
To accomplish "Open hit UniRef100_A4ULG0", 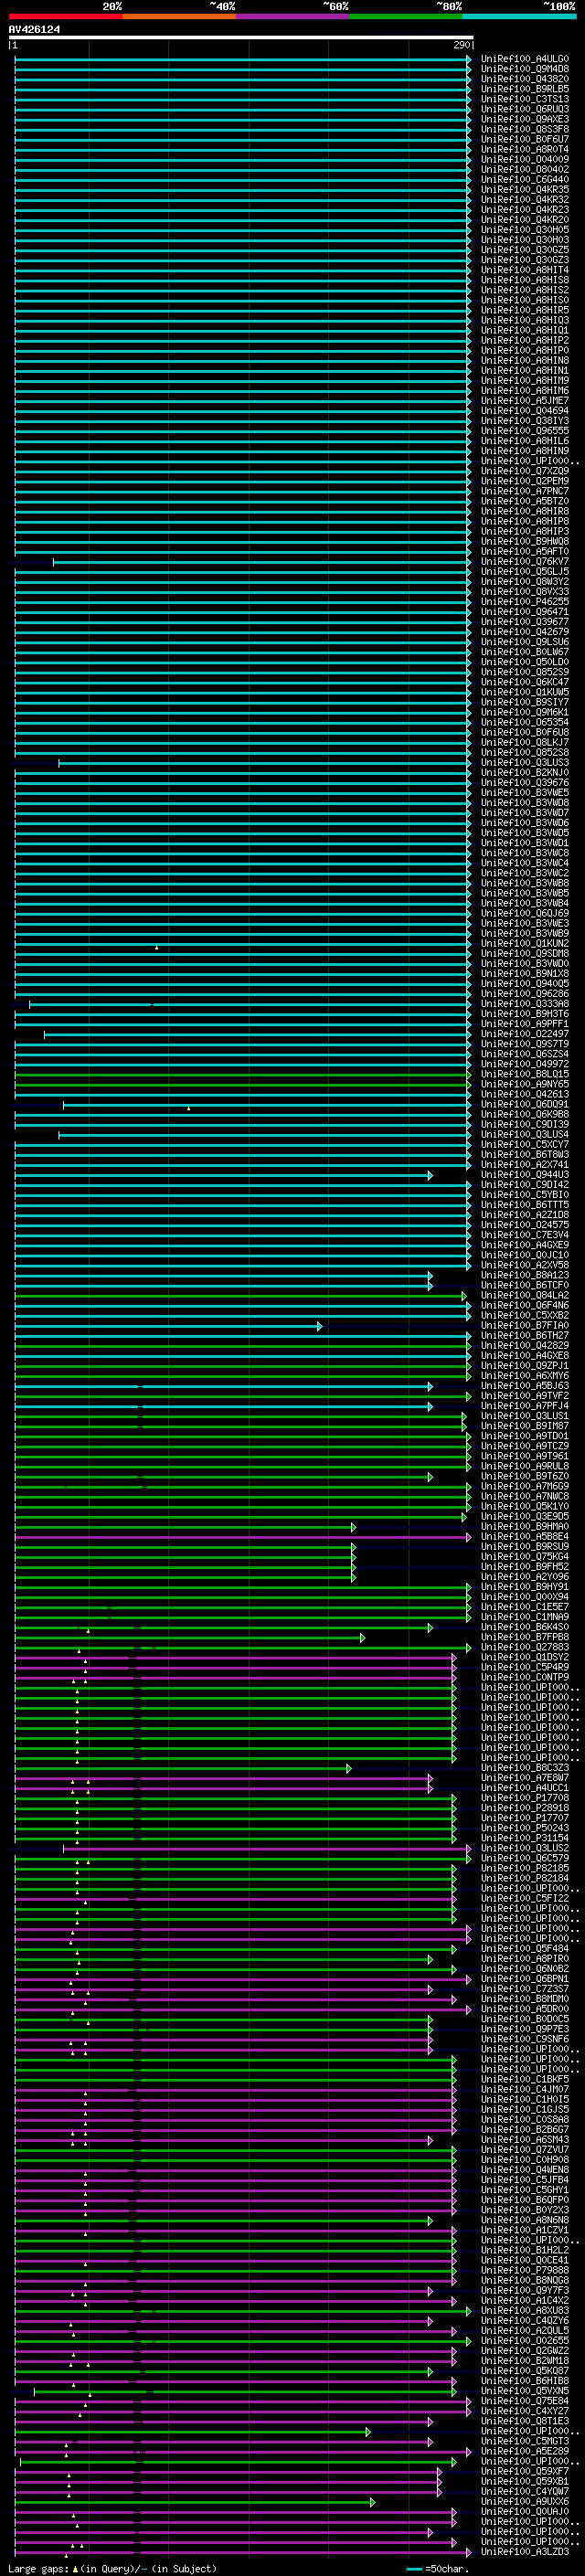I will (x=524, y=59).
